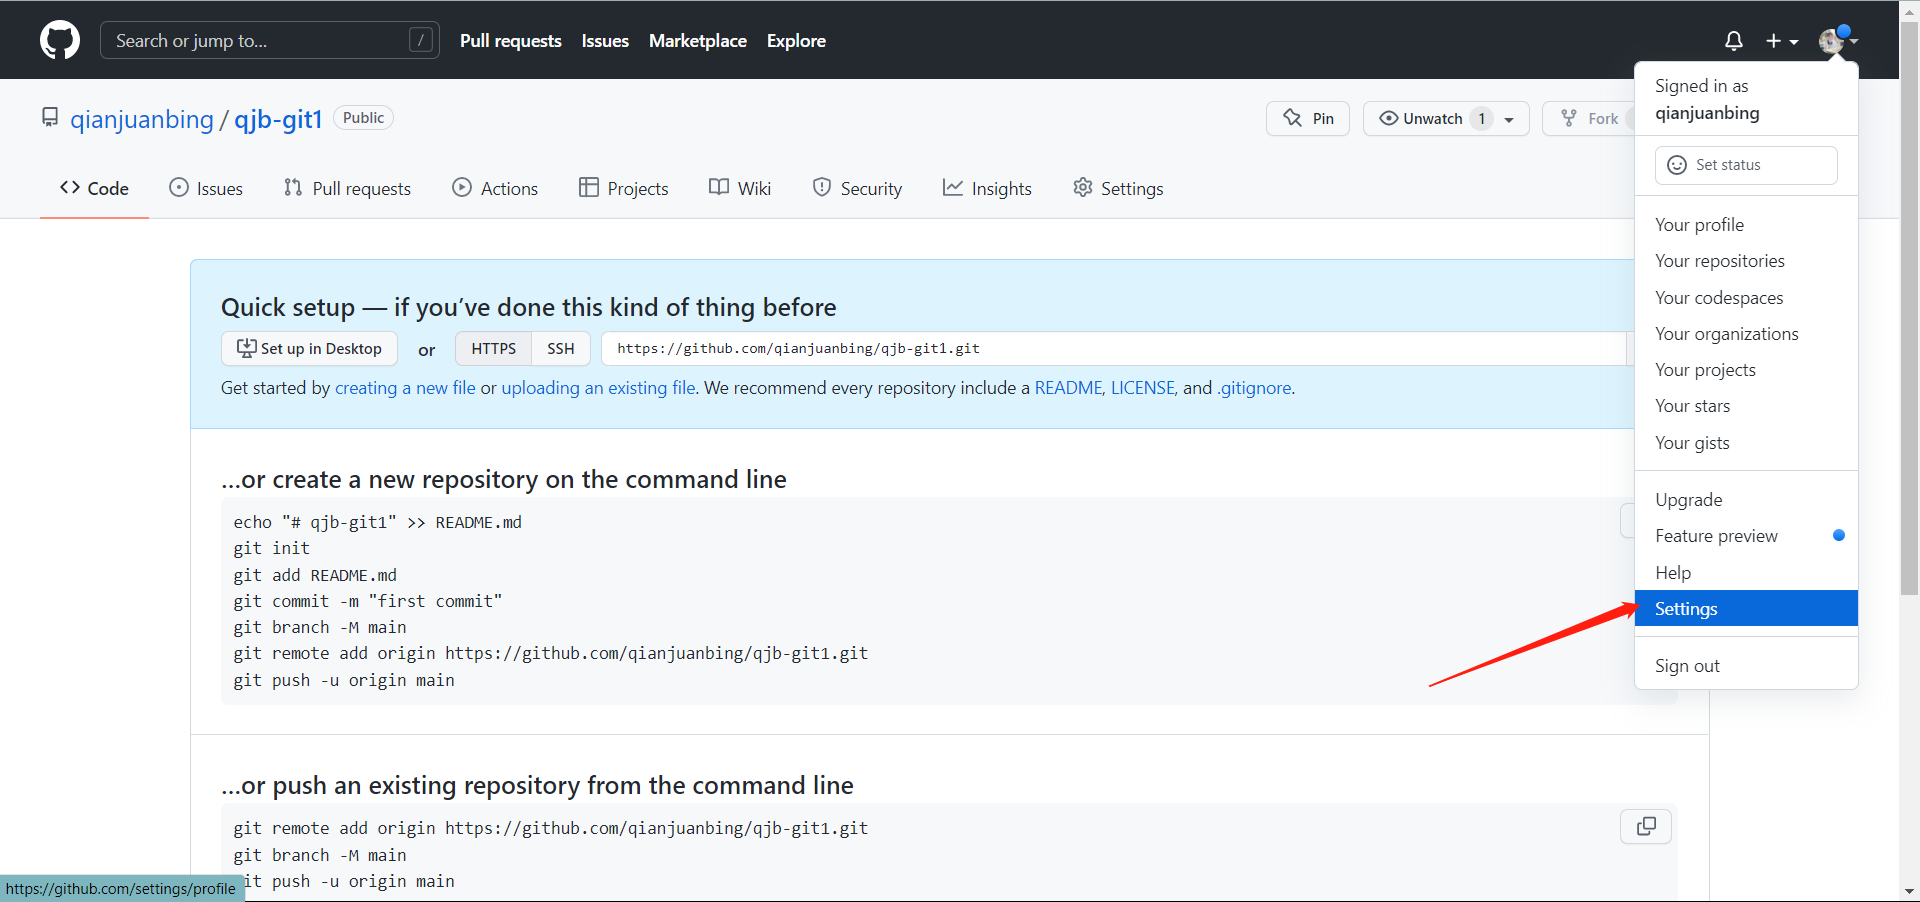Open the .gitignore recommendation link

pyautogui.click(x=1255, y=388)
